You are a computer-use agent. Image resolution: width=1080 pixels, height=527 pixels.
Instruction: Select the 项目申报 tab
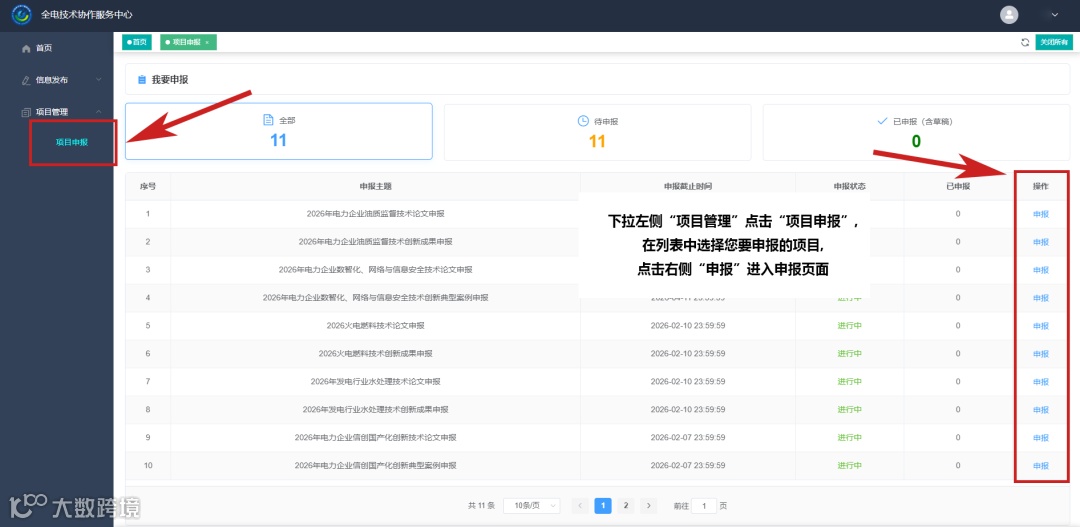click(188, 42)
